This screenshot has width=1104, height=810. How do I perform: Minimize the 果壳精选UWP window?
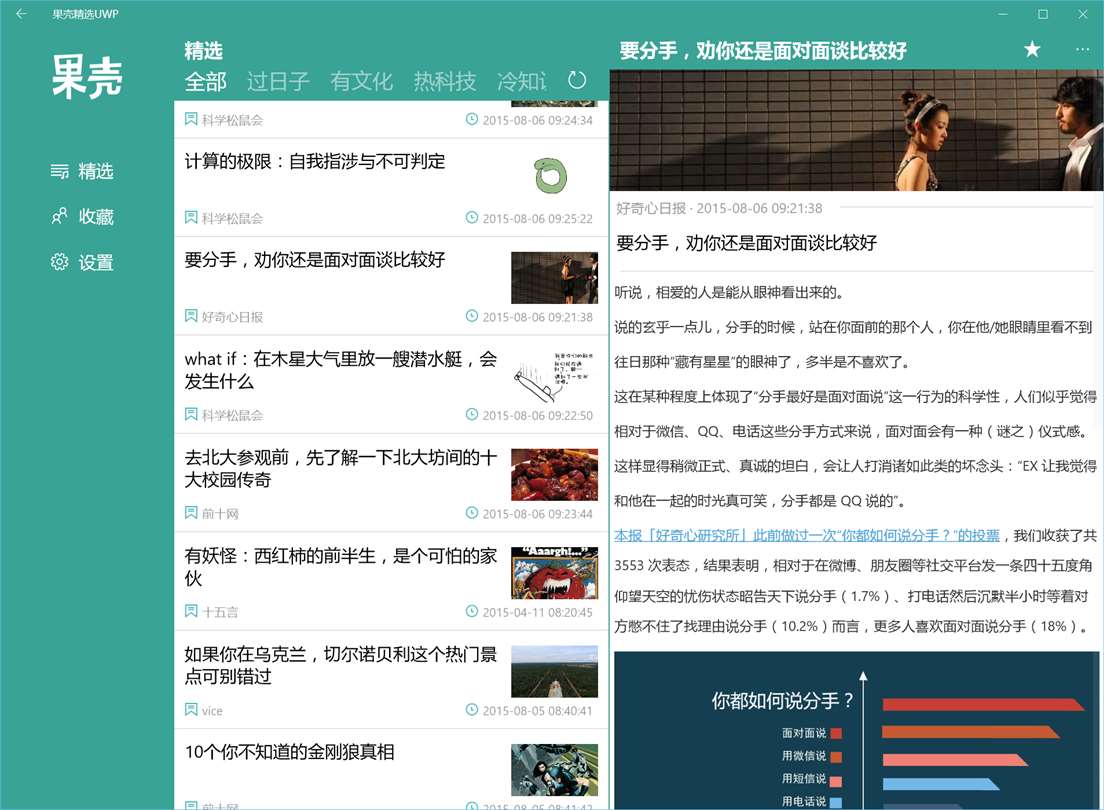[1003, 13]
